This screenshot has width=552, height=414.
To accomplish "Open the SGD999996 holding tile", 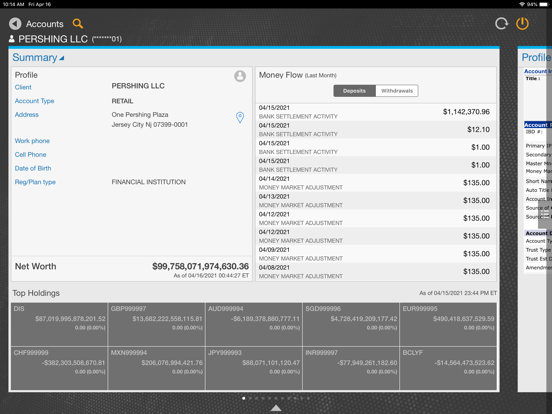I will pos(351,324).
